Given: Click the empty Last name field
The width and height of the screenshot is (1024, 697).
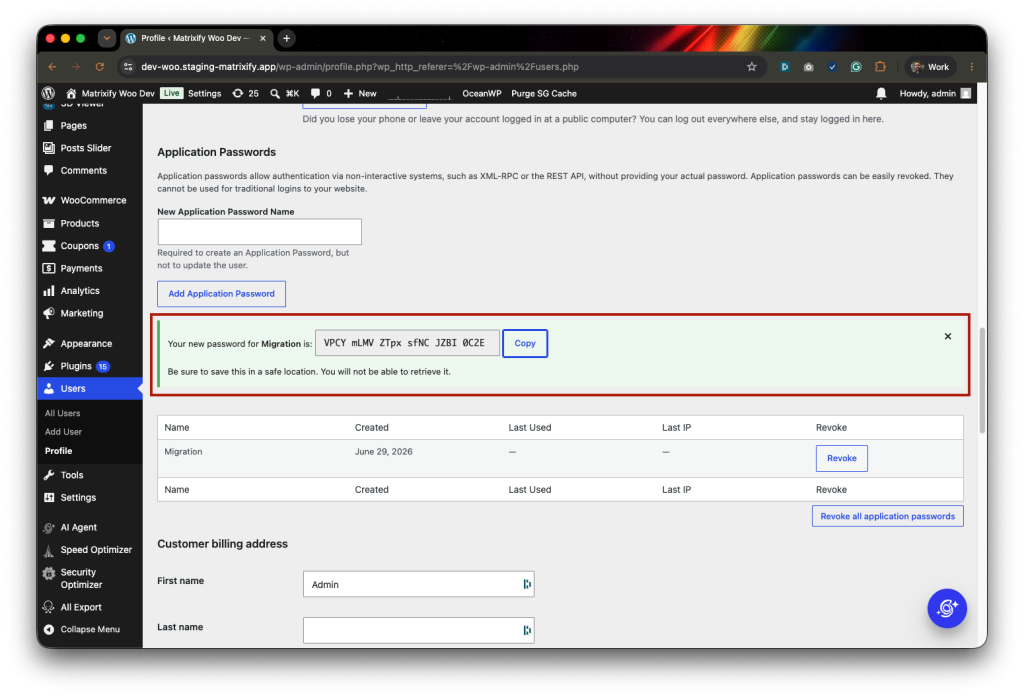Looking at the screenshot, I should pos(419,630).
